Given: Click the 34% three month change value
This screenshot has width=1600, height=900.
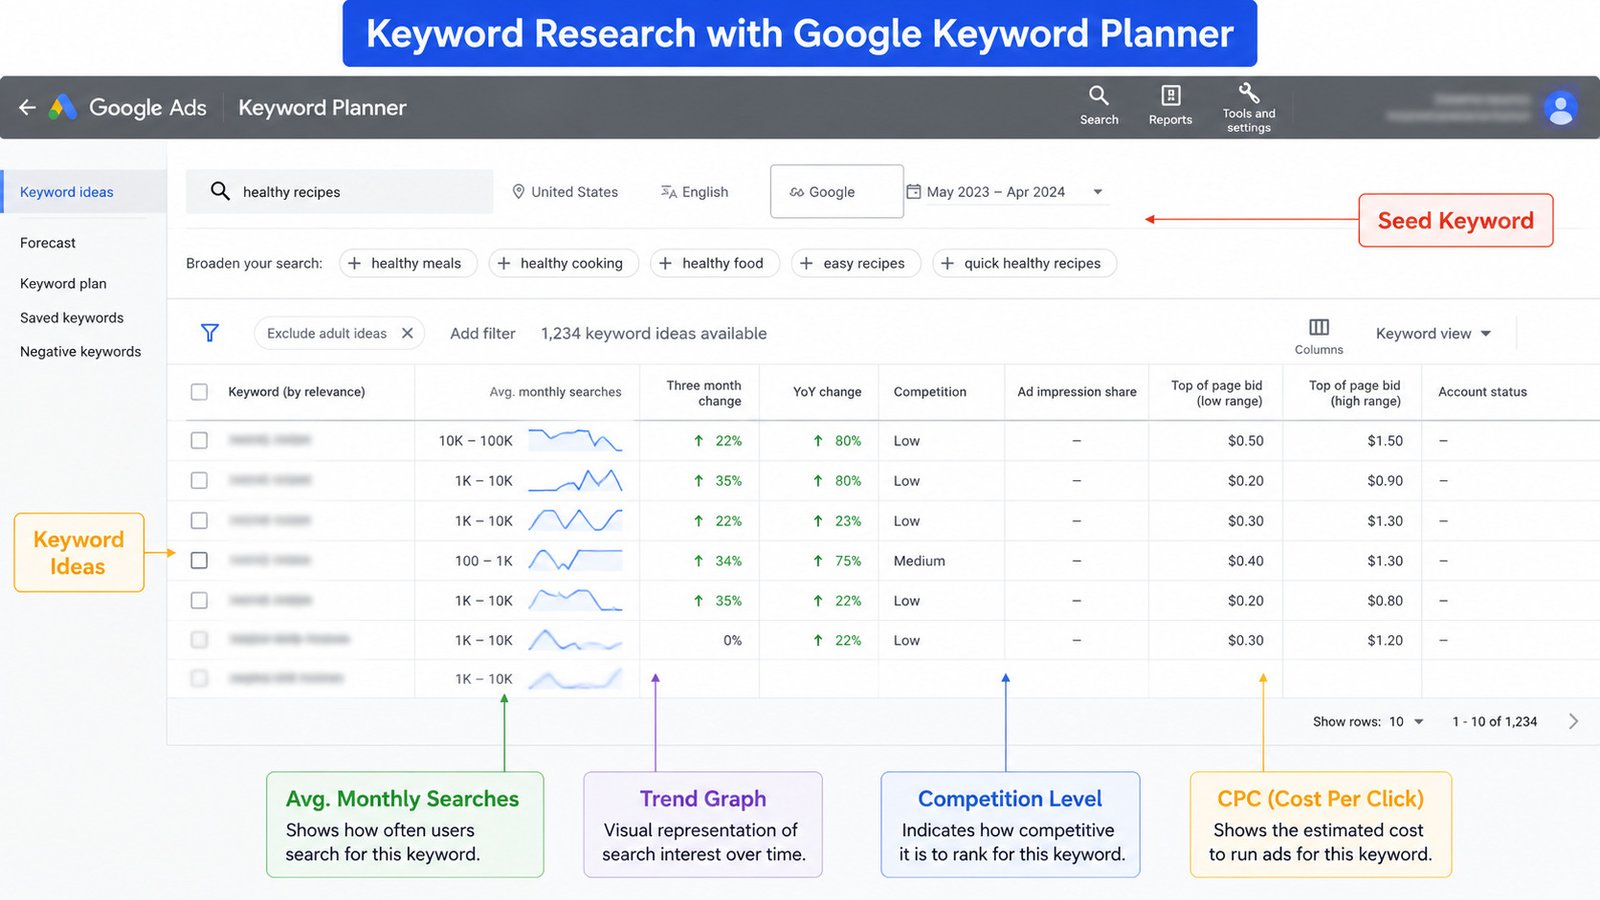Looking at the screenshot, I should pos(728,561).
